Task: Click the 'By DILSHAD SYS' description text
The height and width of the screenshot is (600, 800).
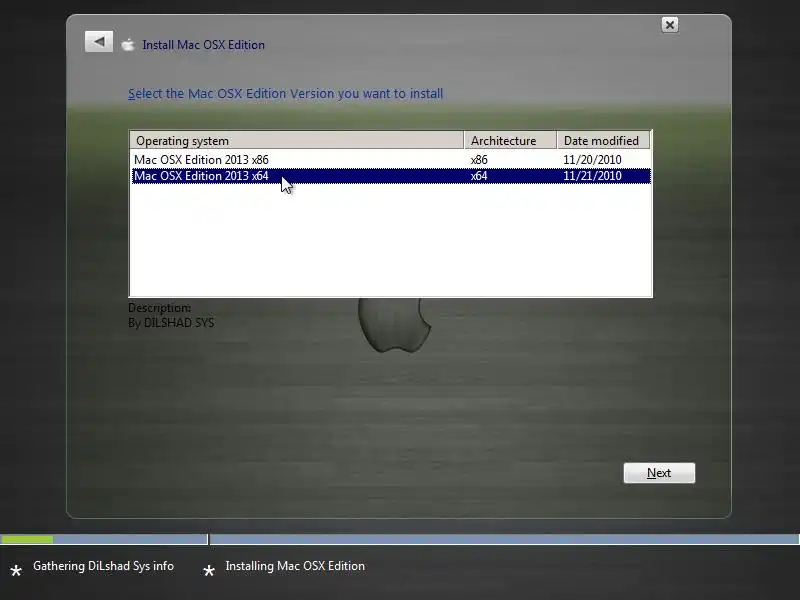Action: point(171,323)
